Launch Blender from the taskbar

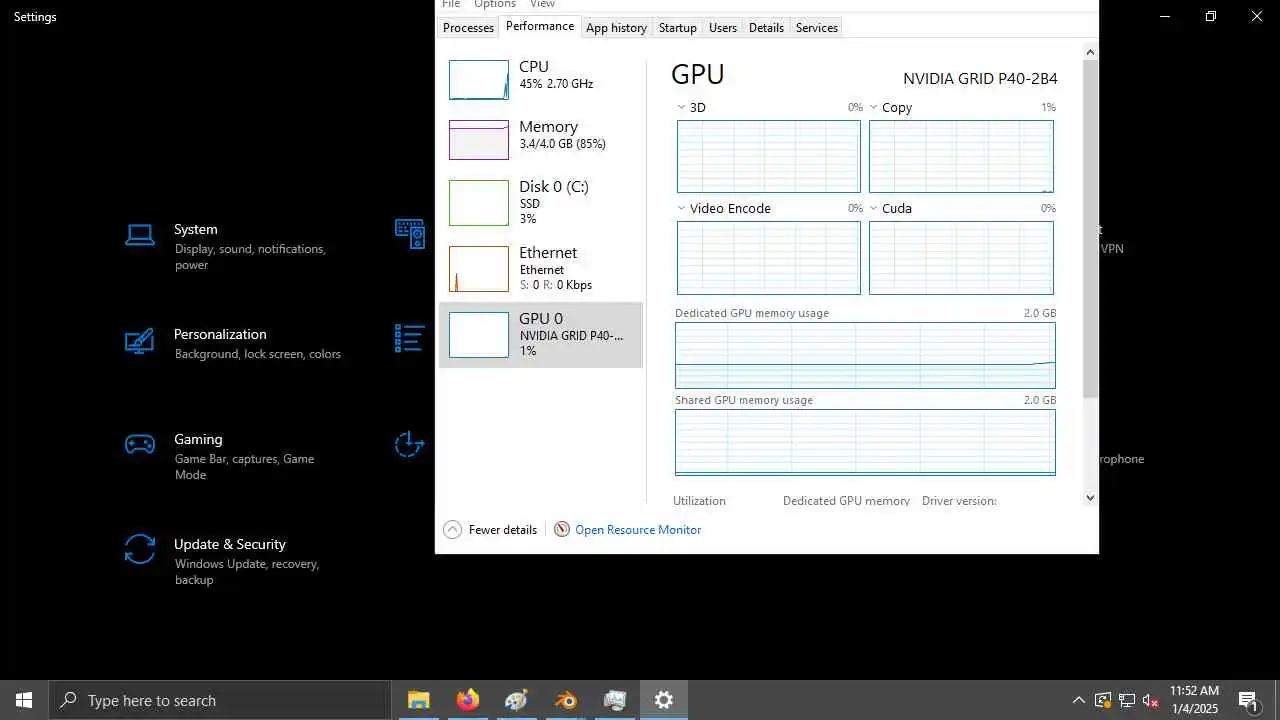(565, 700)
